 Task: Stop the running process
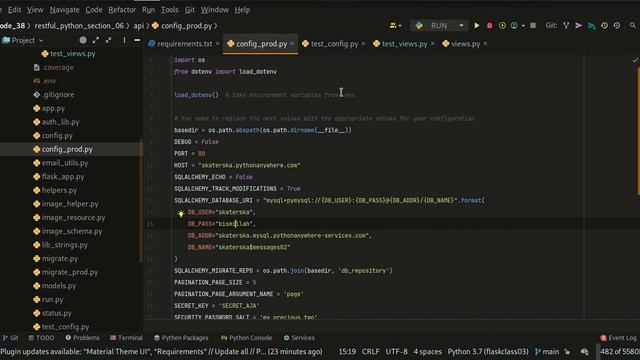point(533,25)
